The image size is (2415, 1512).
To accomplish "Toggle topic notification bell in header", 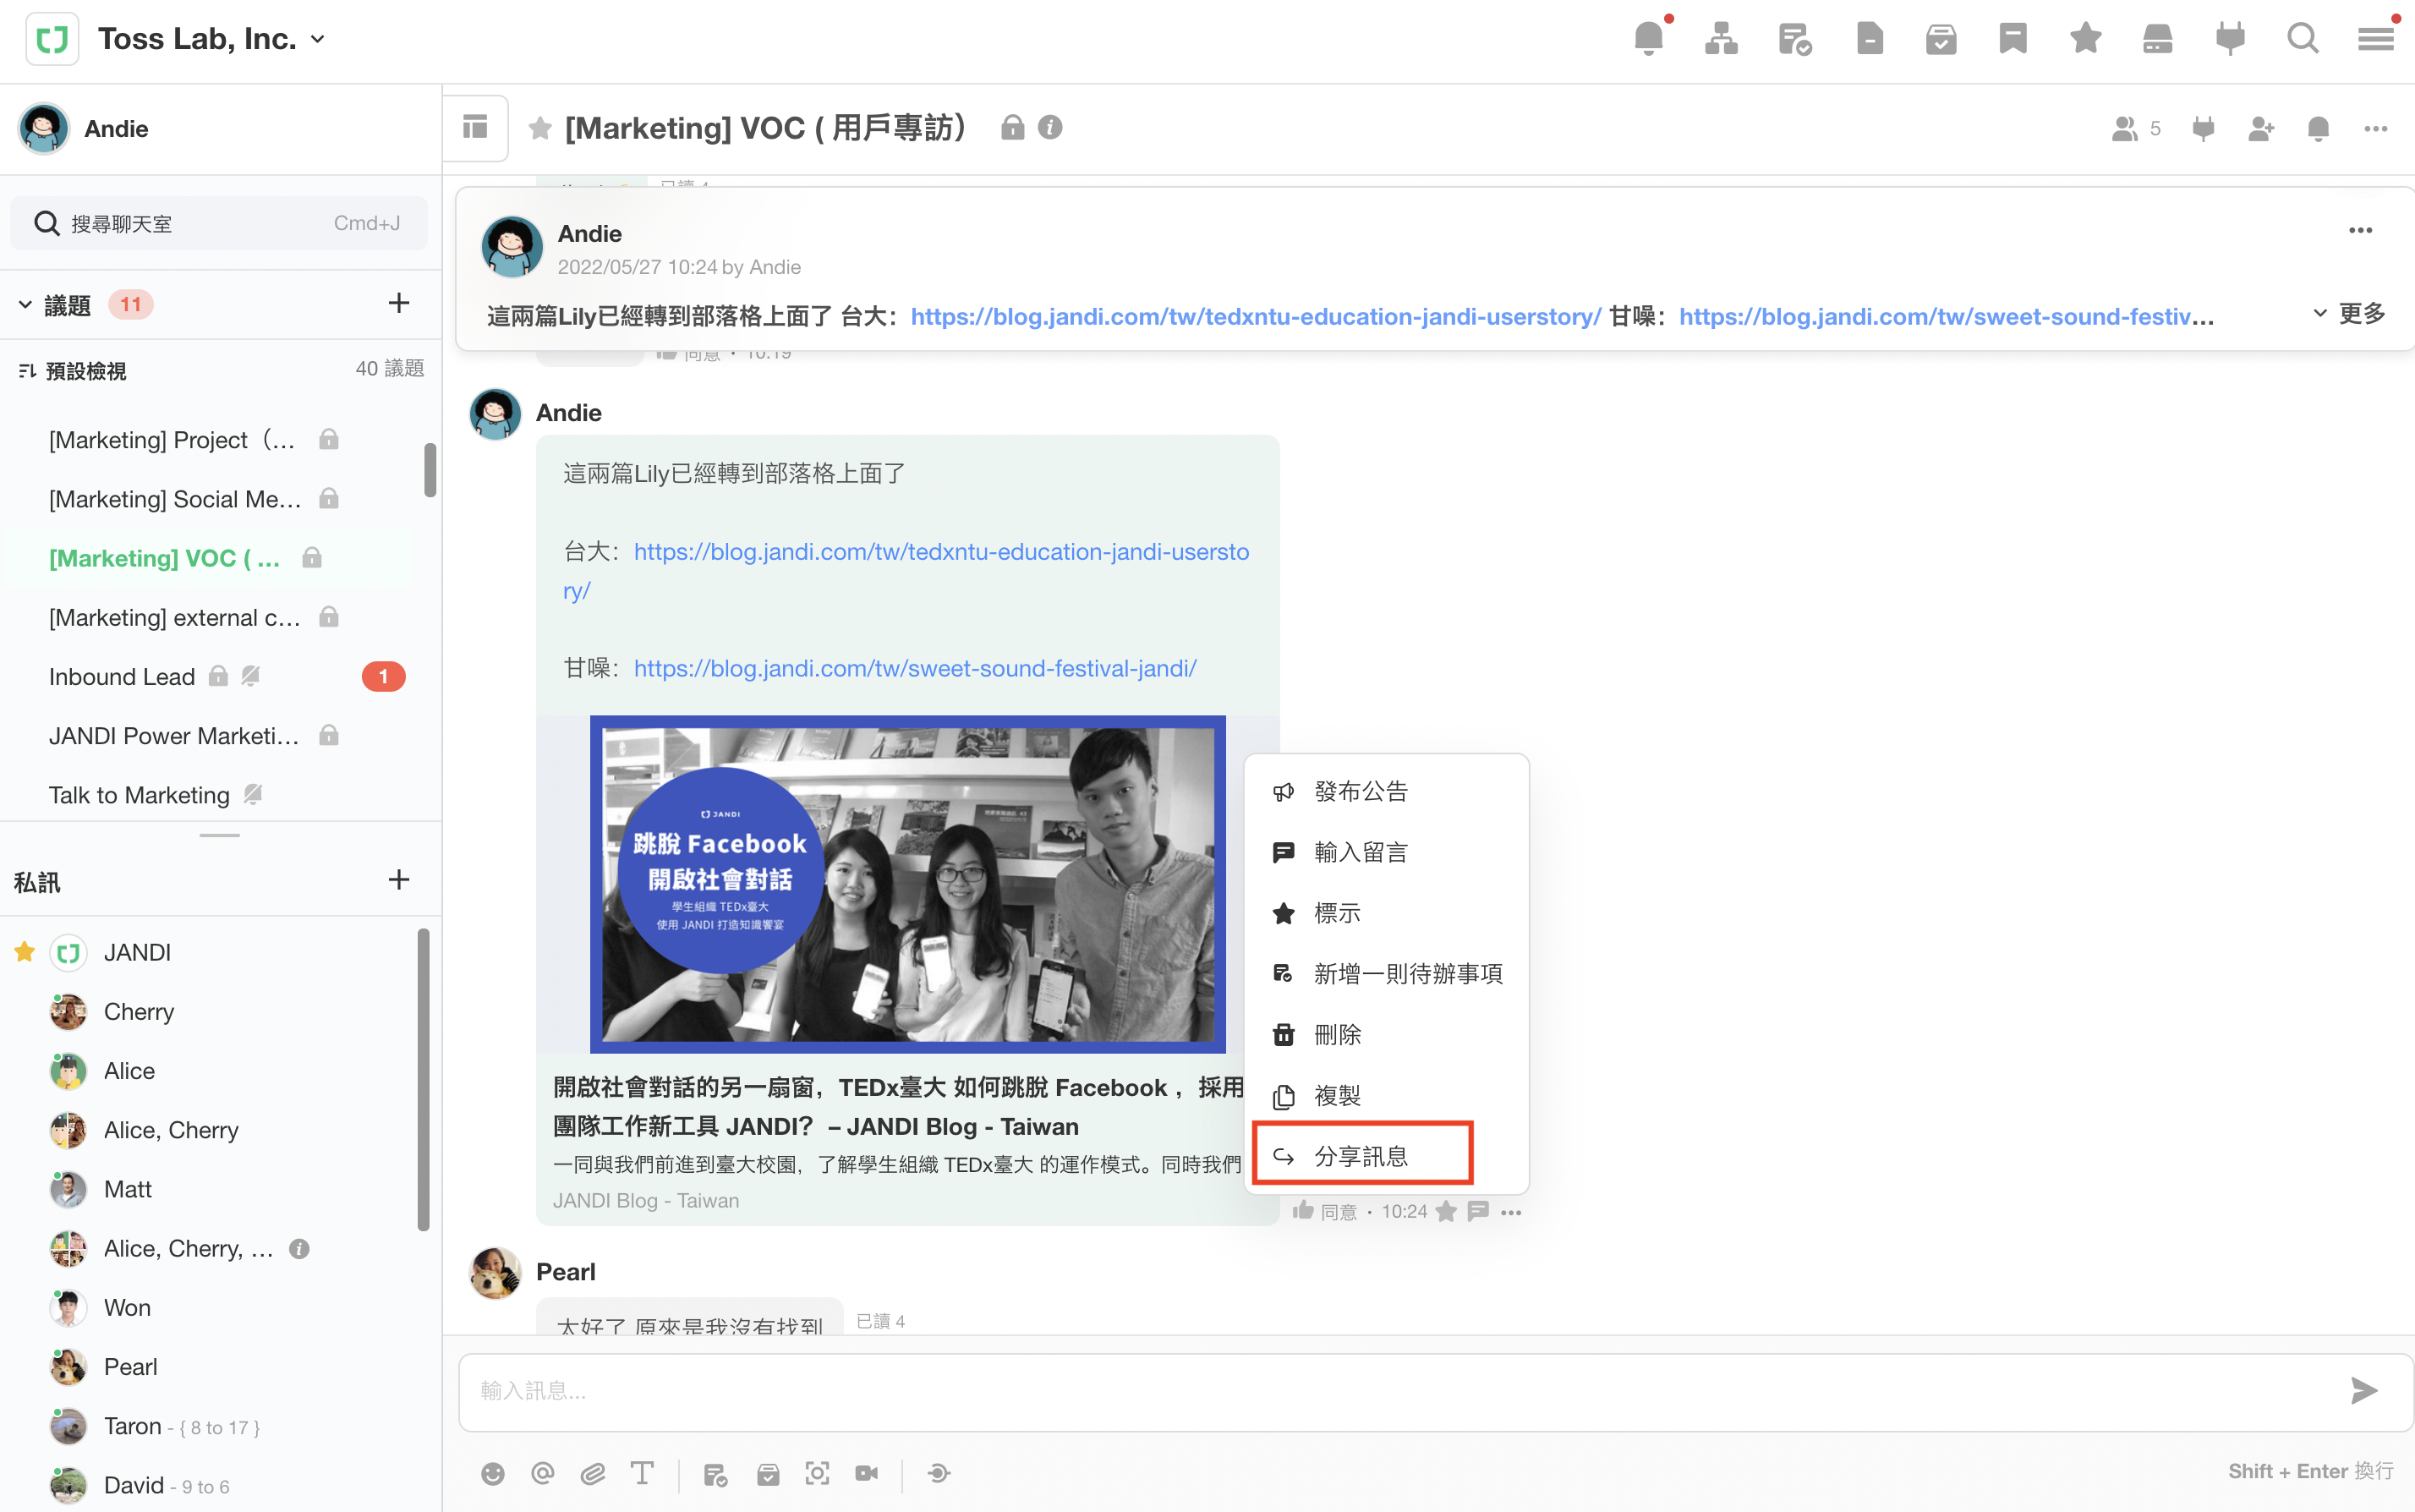I will (x=2318, y=128).
